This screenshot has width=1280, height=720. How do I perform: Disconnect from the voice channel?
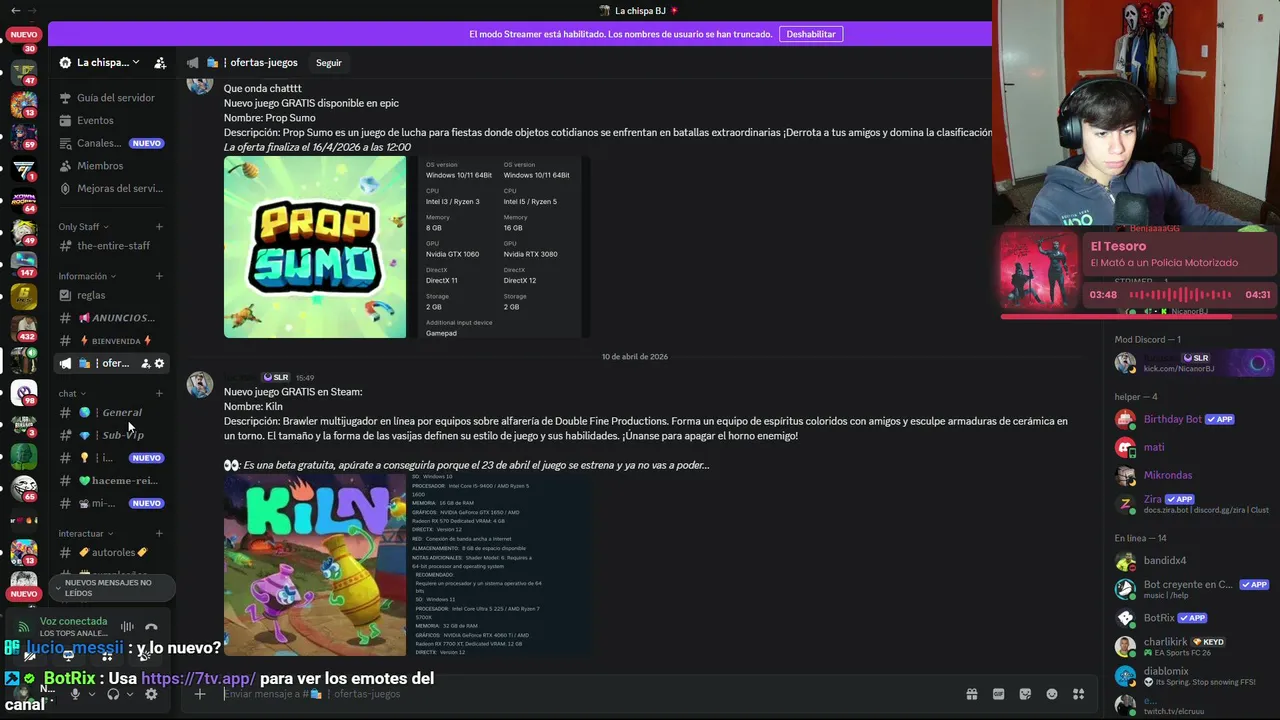151,627
